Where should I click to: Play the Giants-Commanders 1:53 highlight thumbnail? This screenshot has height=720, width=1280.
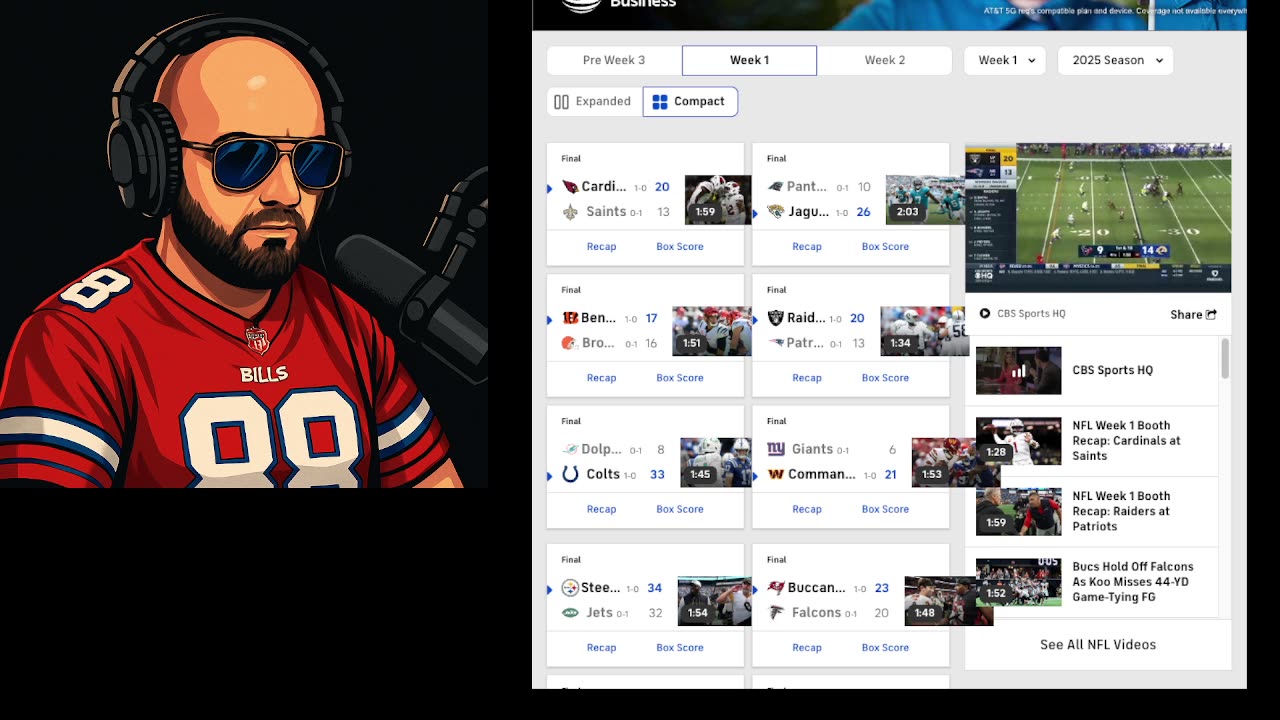956,463
